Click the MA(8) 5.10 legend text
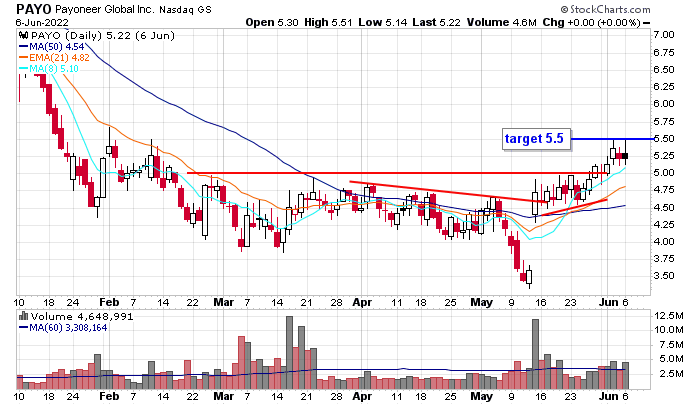 54,69
